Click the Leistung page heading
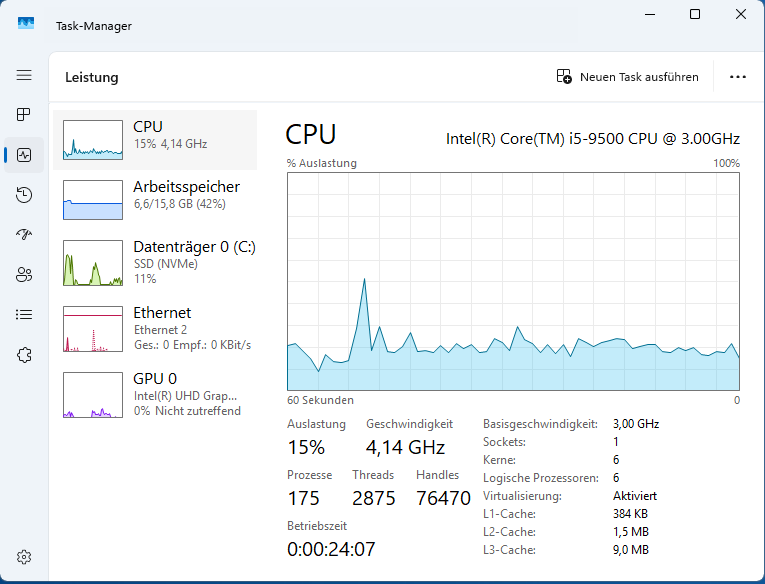 (x=92, y=77)
